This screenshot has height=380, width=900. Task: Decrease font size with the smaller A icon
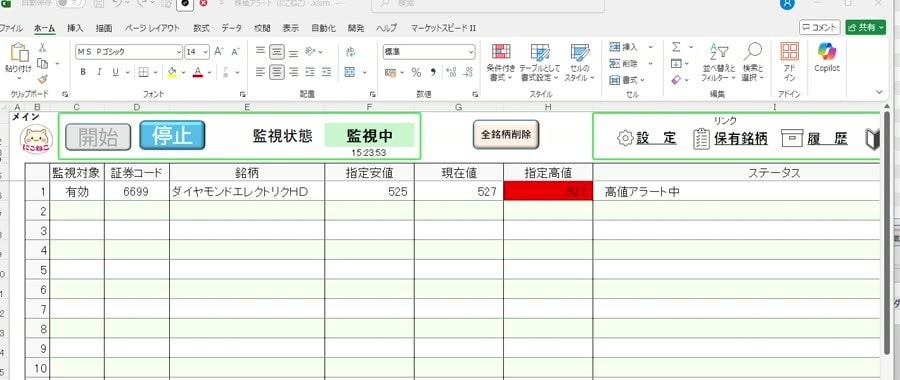pyautogui.click(x=235, y=52)
